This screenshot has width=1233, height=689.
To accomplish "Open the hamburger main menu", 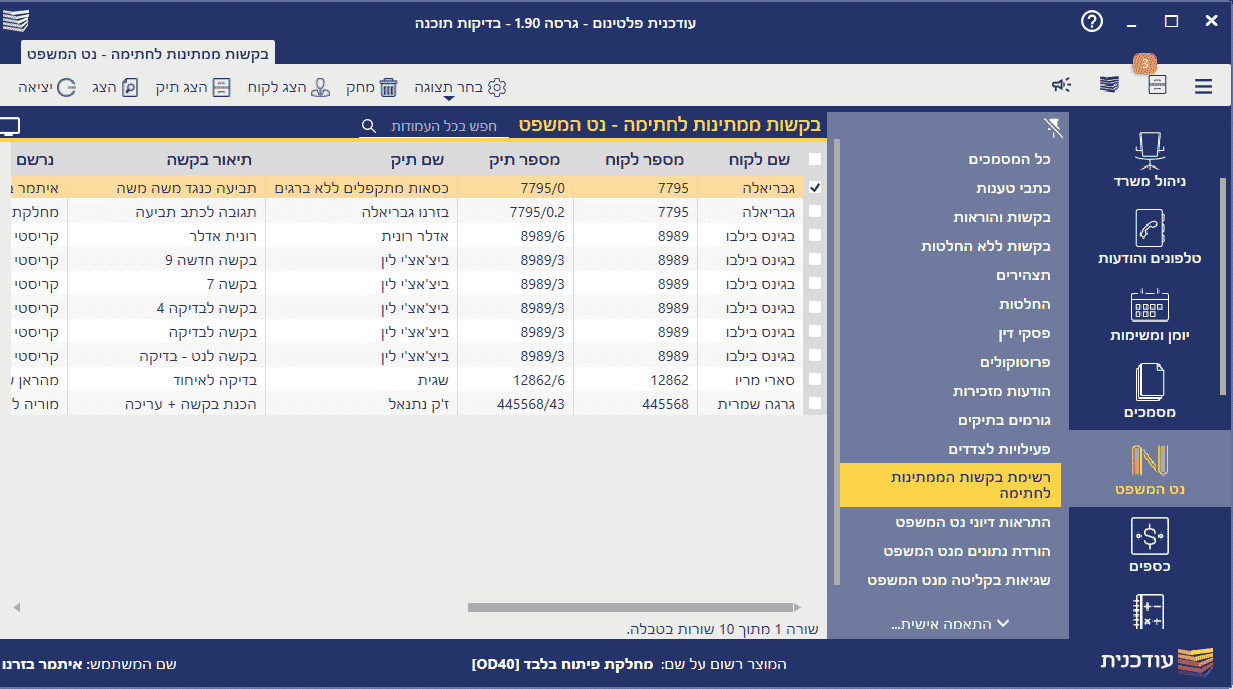I will click(x=1203, y=87).
